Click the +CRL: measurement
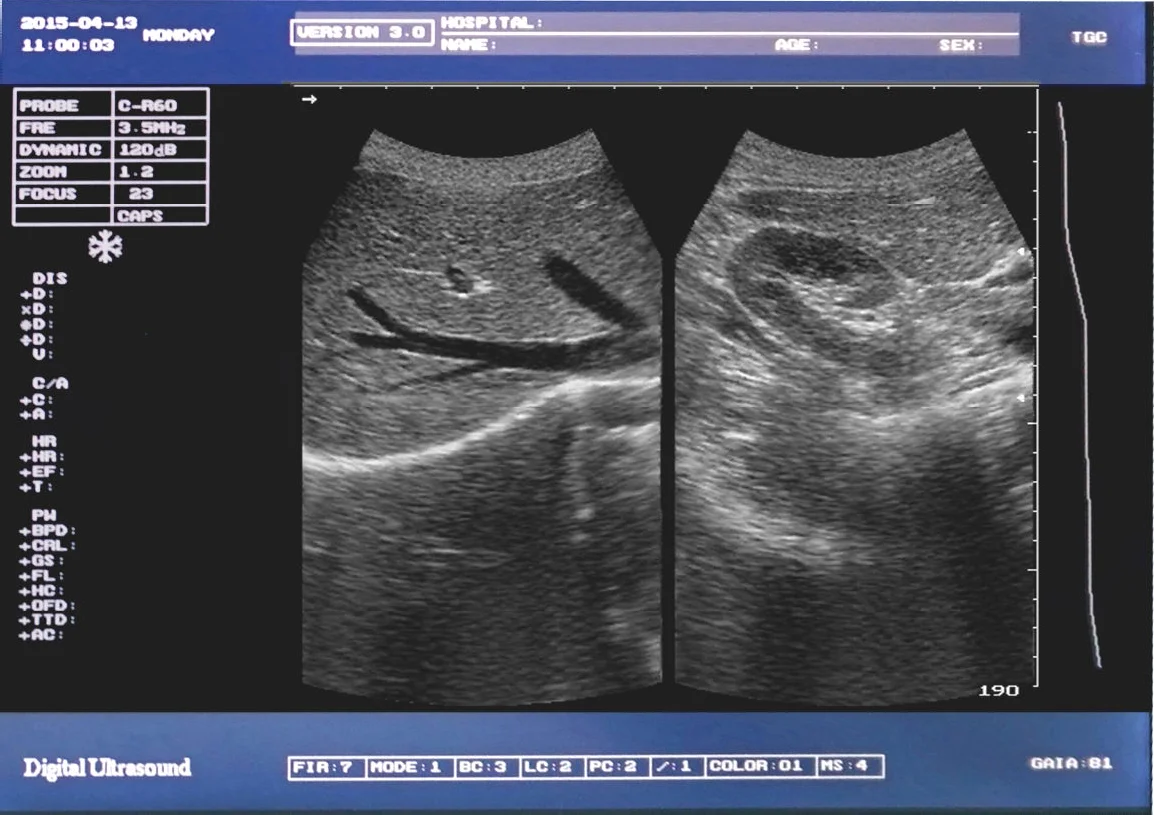 (48, 546)
